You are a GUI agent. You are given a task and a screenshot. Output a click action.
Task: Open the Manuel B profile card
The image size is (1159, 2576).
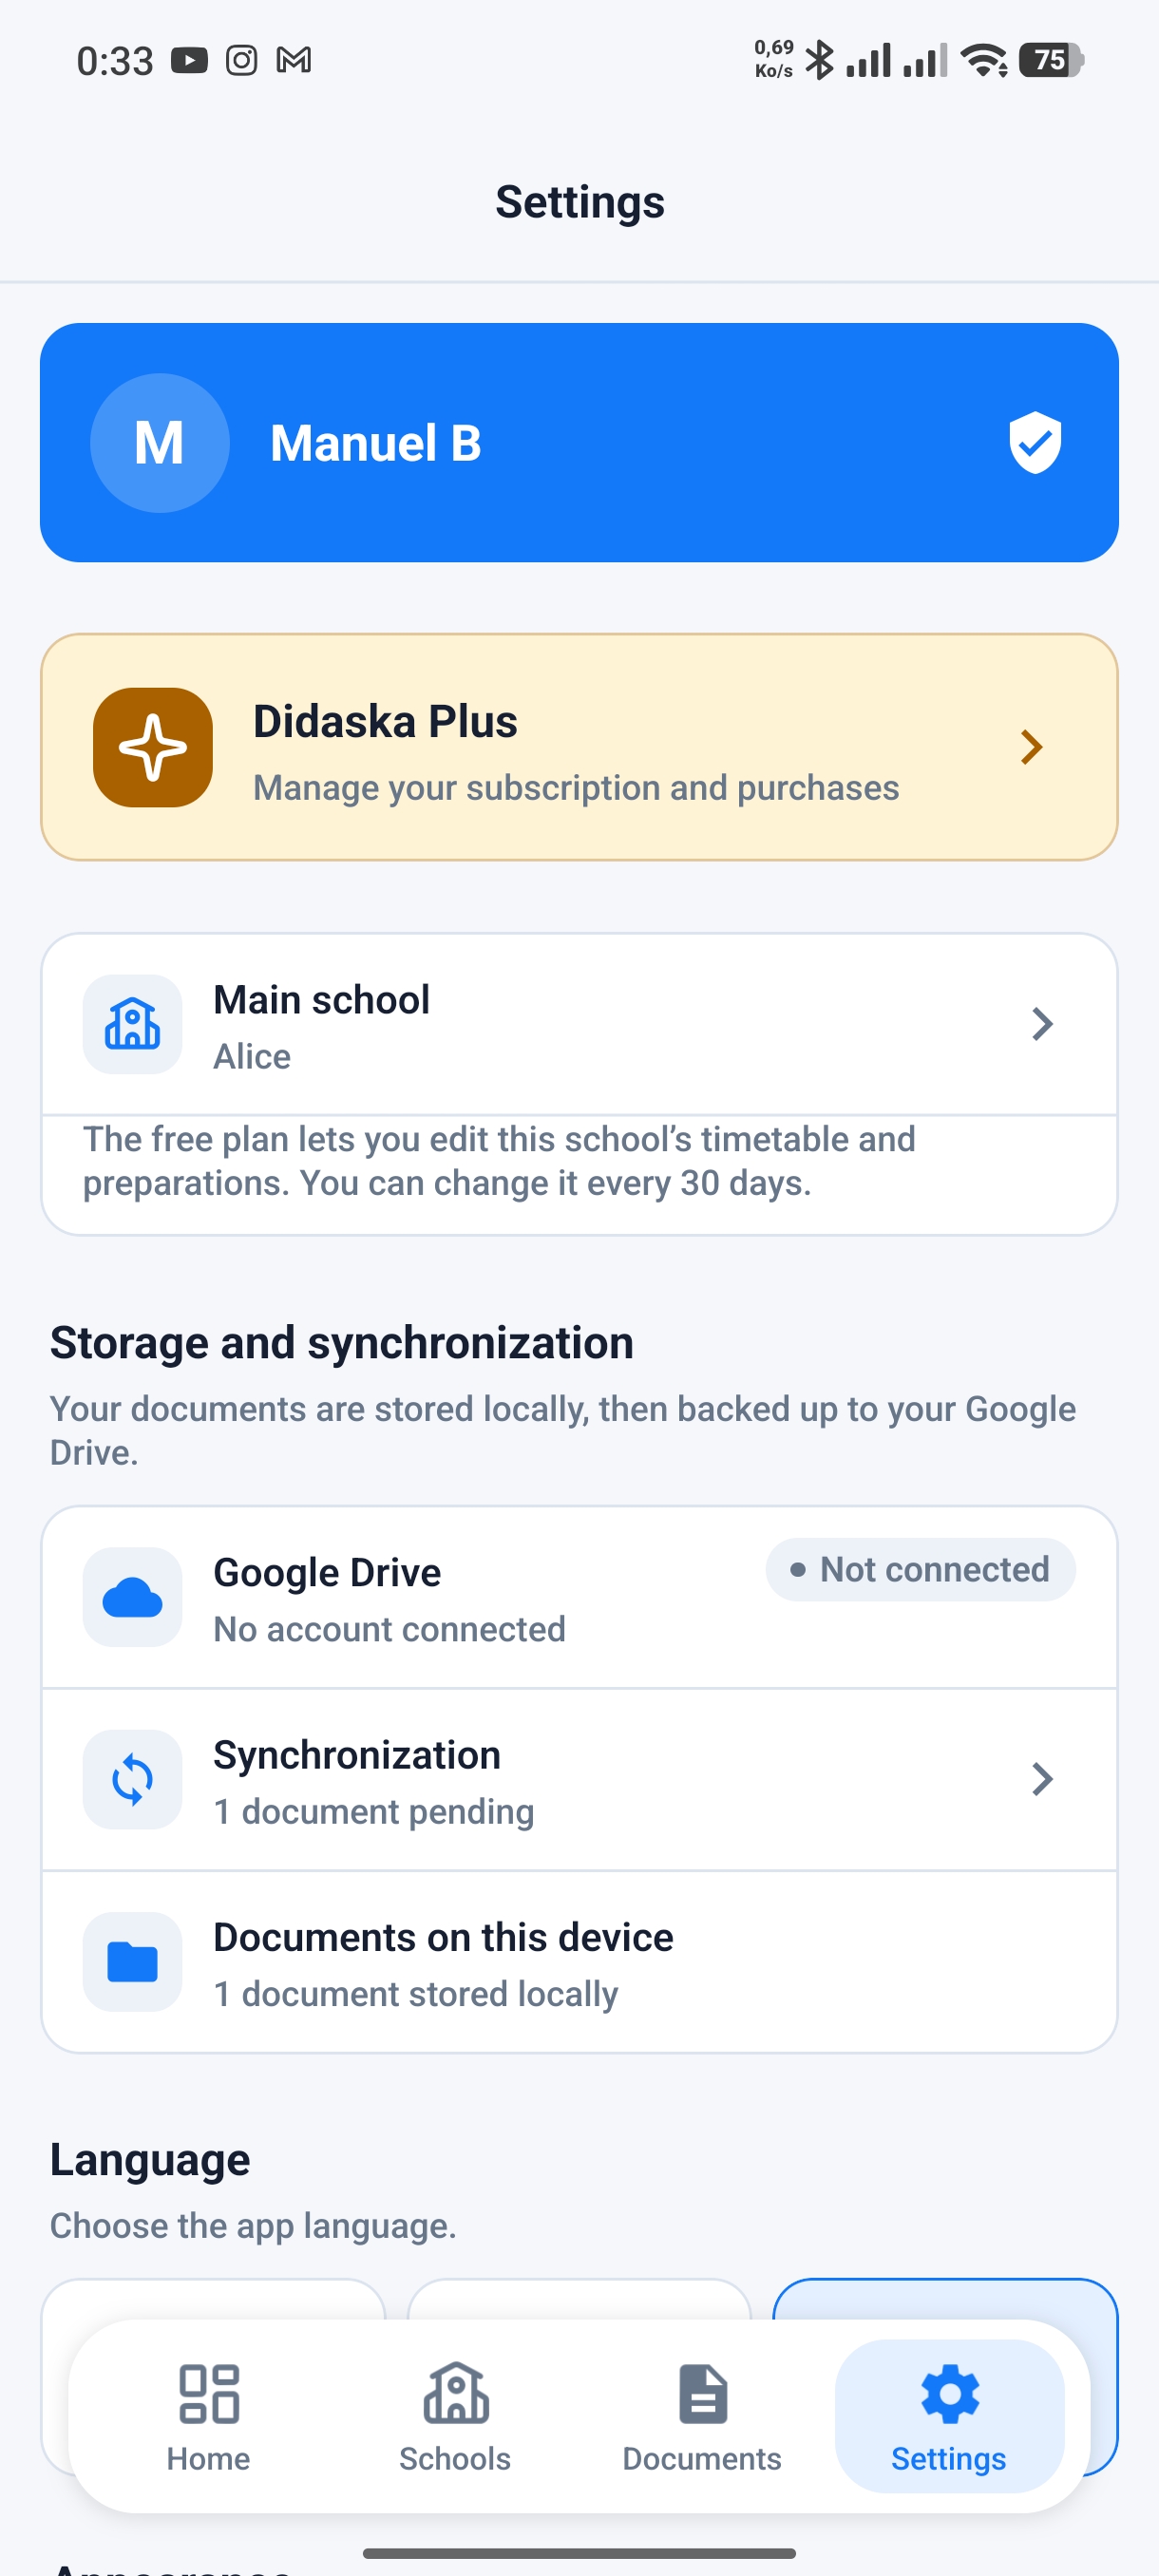click(579, 442)
